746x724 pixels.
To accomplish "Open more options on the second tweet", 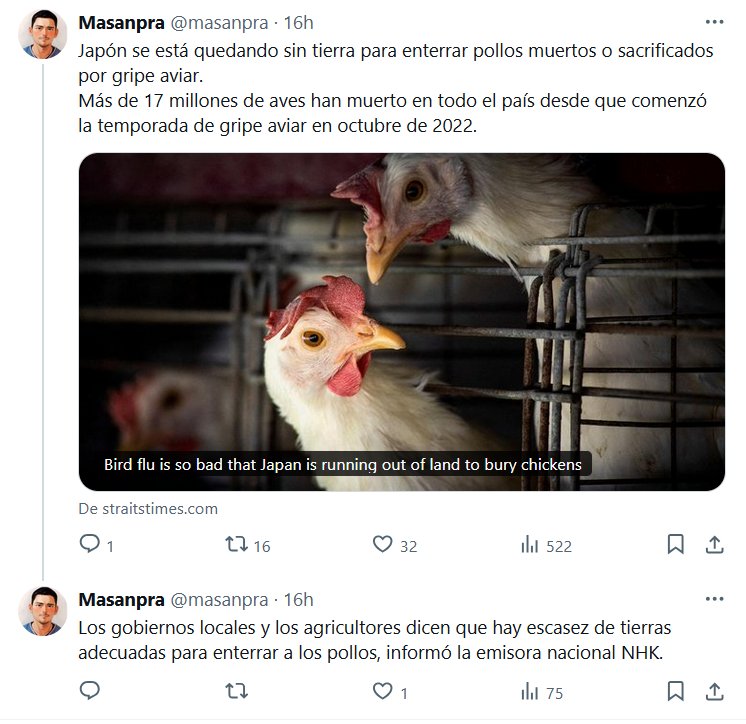I will point(714,599).
